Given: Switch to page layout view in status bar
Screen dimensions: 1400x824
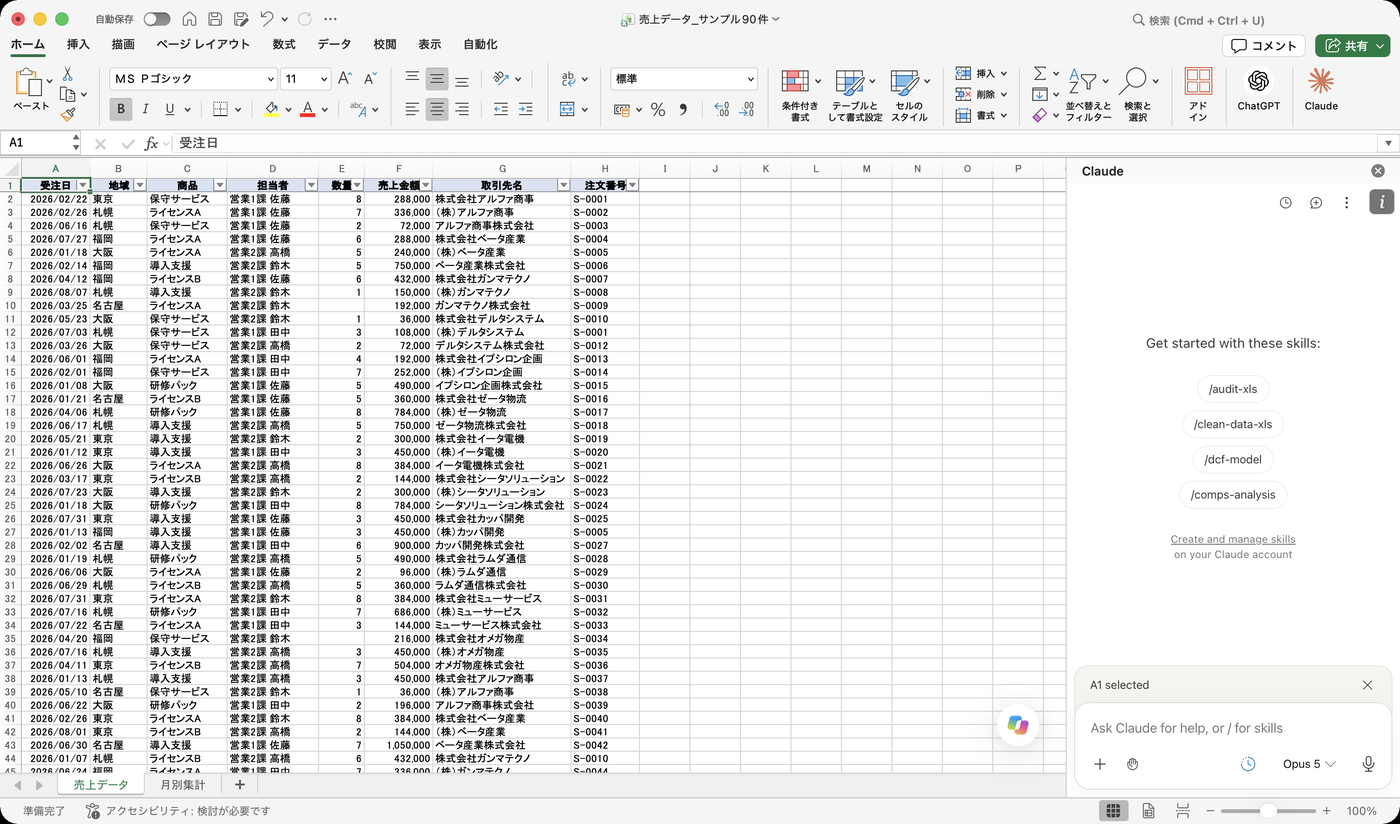Looking at the screenshot, I should [x=1148, y=811].
